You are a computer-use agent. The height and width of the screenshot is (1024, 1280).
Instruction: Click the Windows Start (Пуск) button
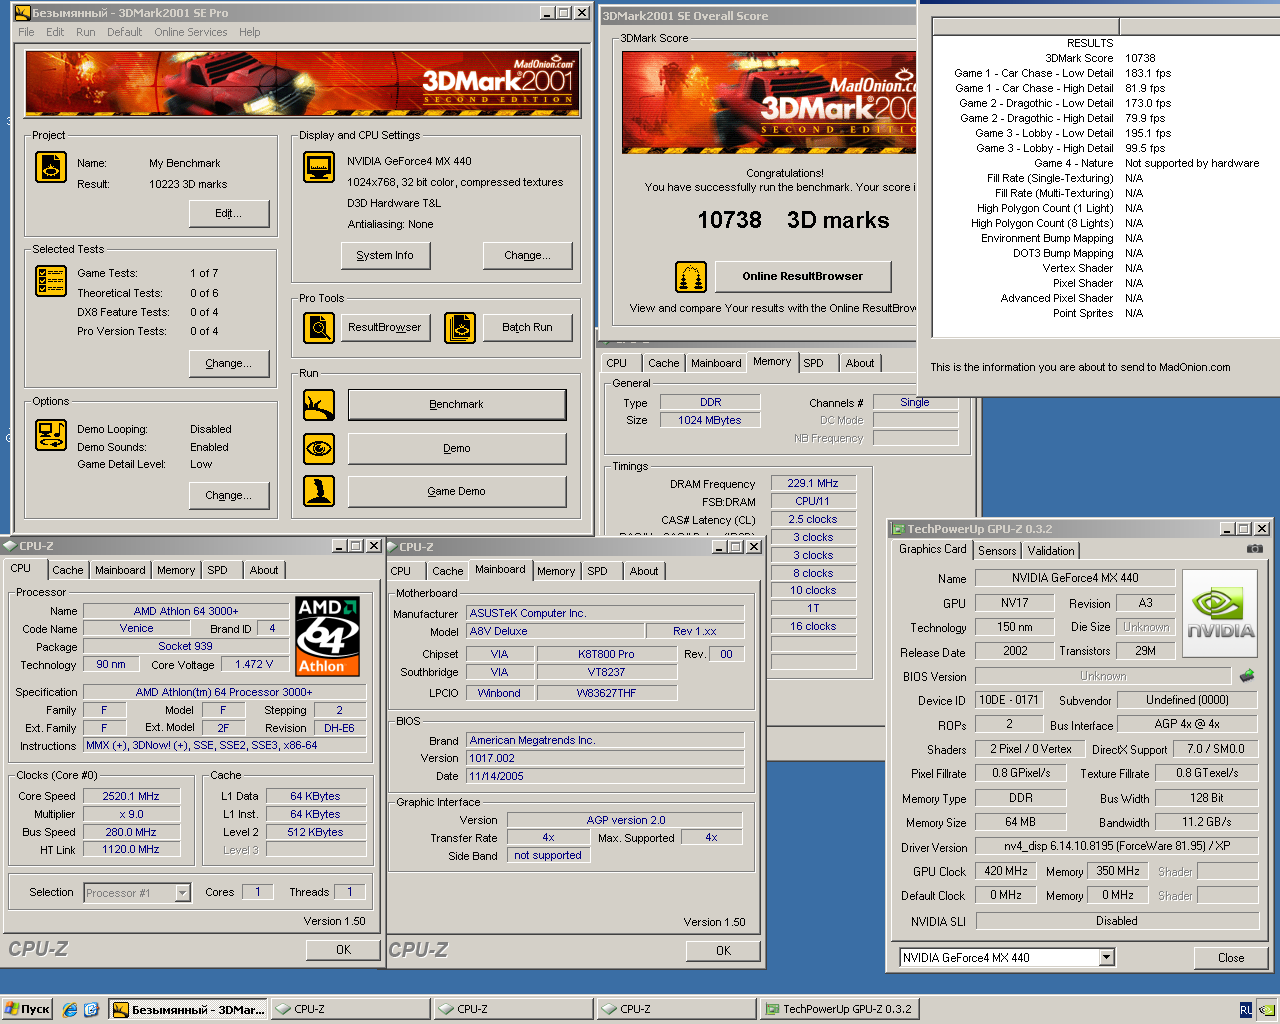point(28,1009)
